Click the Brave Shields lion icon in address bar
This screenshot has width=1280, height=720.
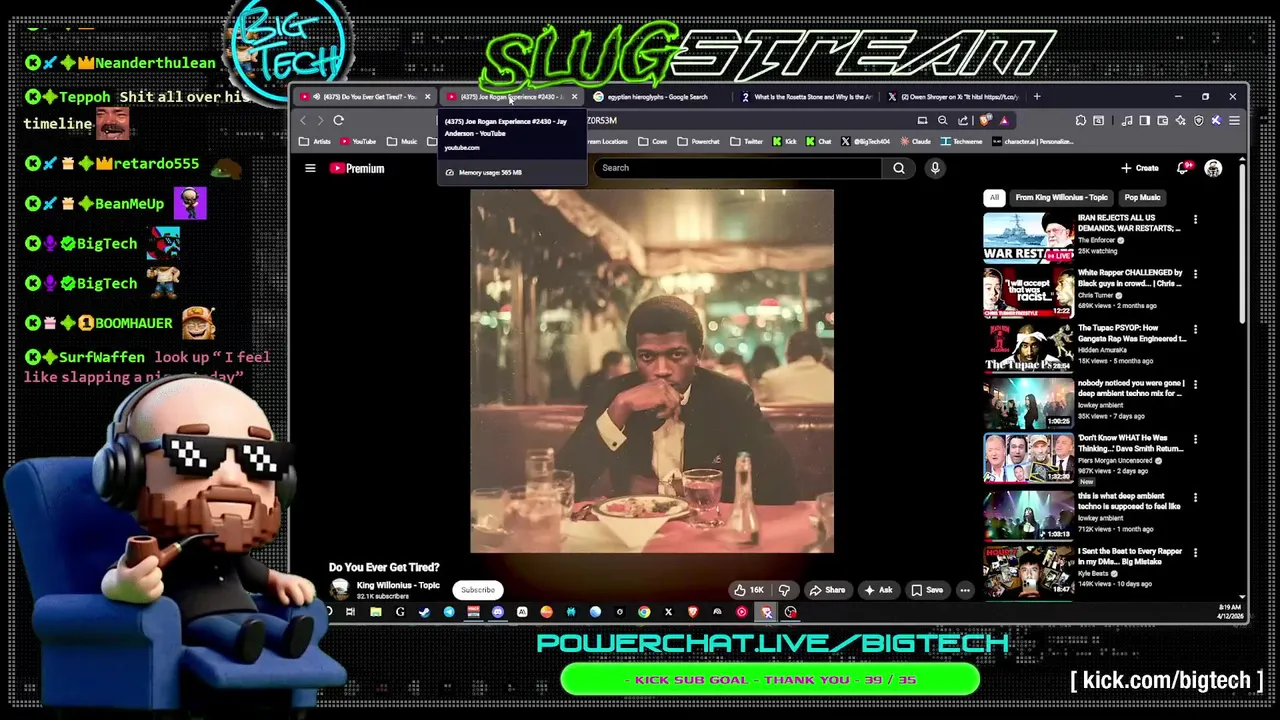point(985,120)
